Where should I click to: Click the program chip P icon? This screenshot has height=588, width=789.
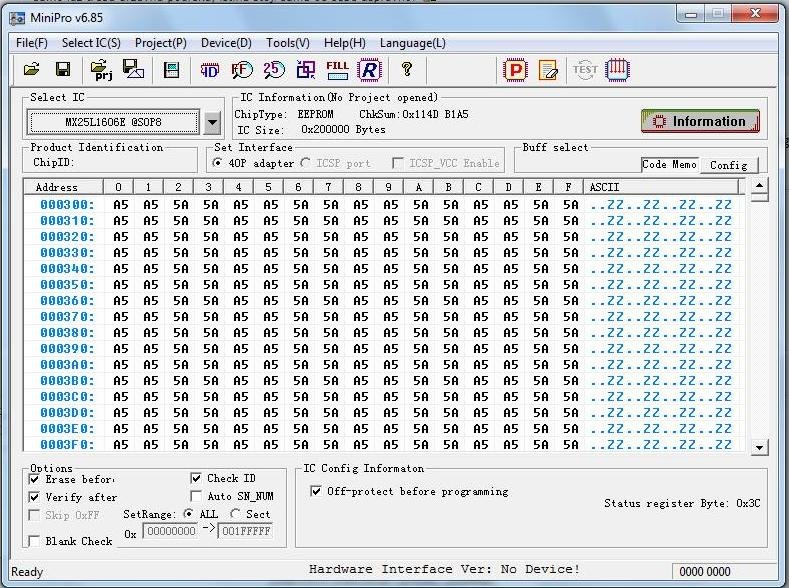click(515, 69)
